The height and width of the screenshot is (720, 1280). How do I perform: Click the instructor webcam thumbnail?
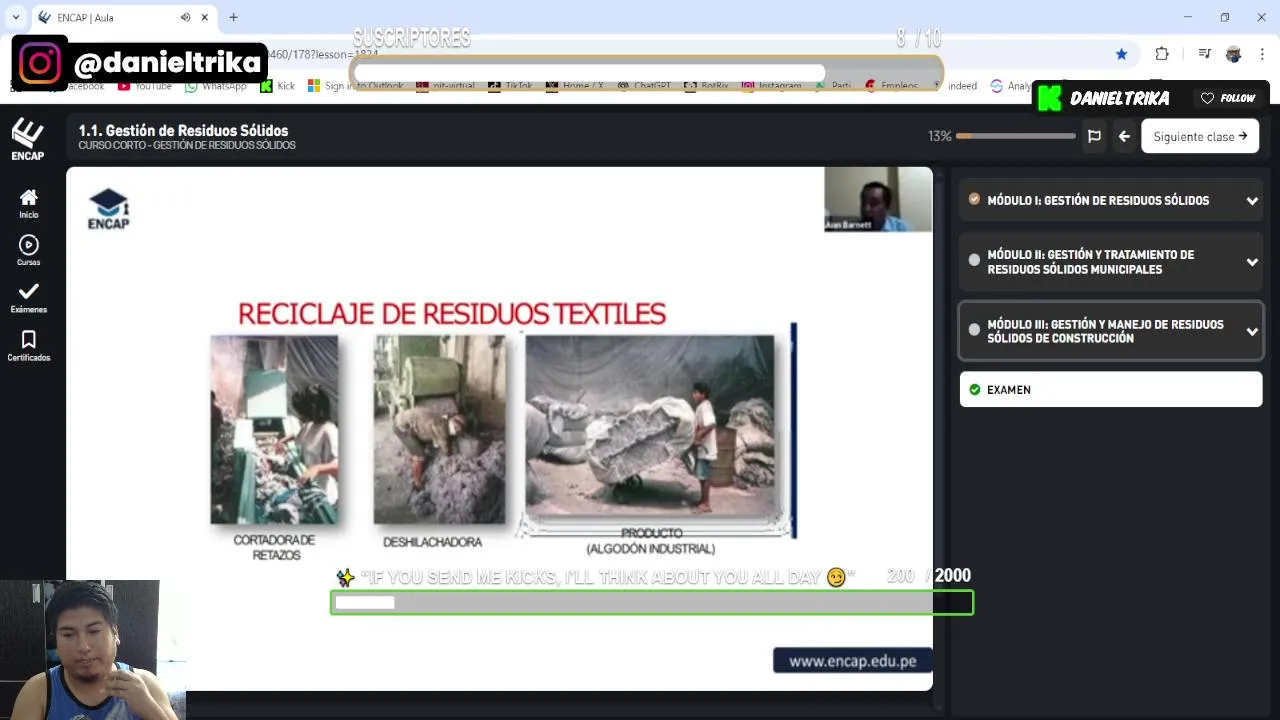878,199
